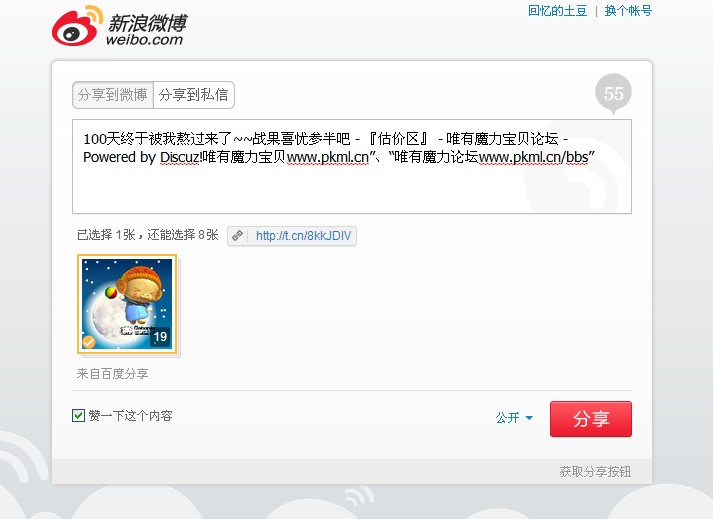Toggle the 赞一下这个内容 checkbox
This screenshot has height=519, width=713.
click(78, 415)
